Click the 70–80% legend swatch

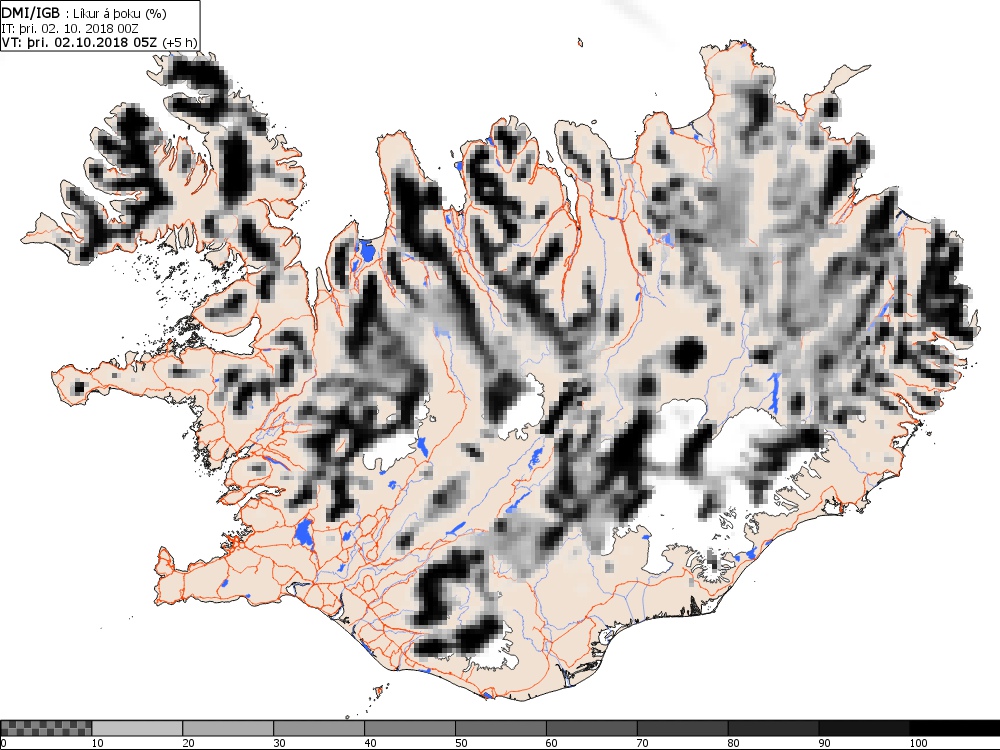point(682,728)
